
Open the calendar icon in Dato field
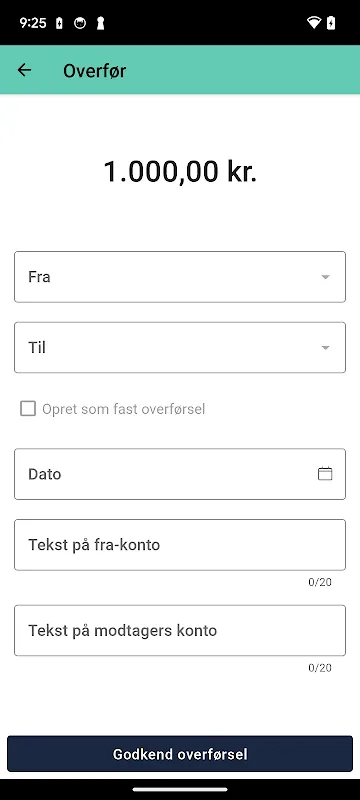tap(325, 473)
